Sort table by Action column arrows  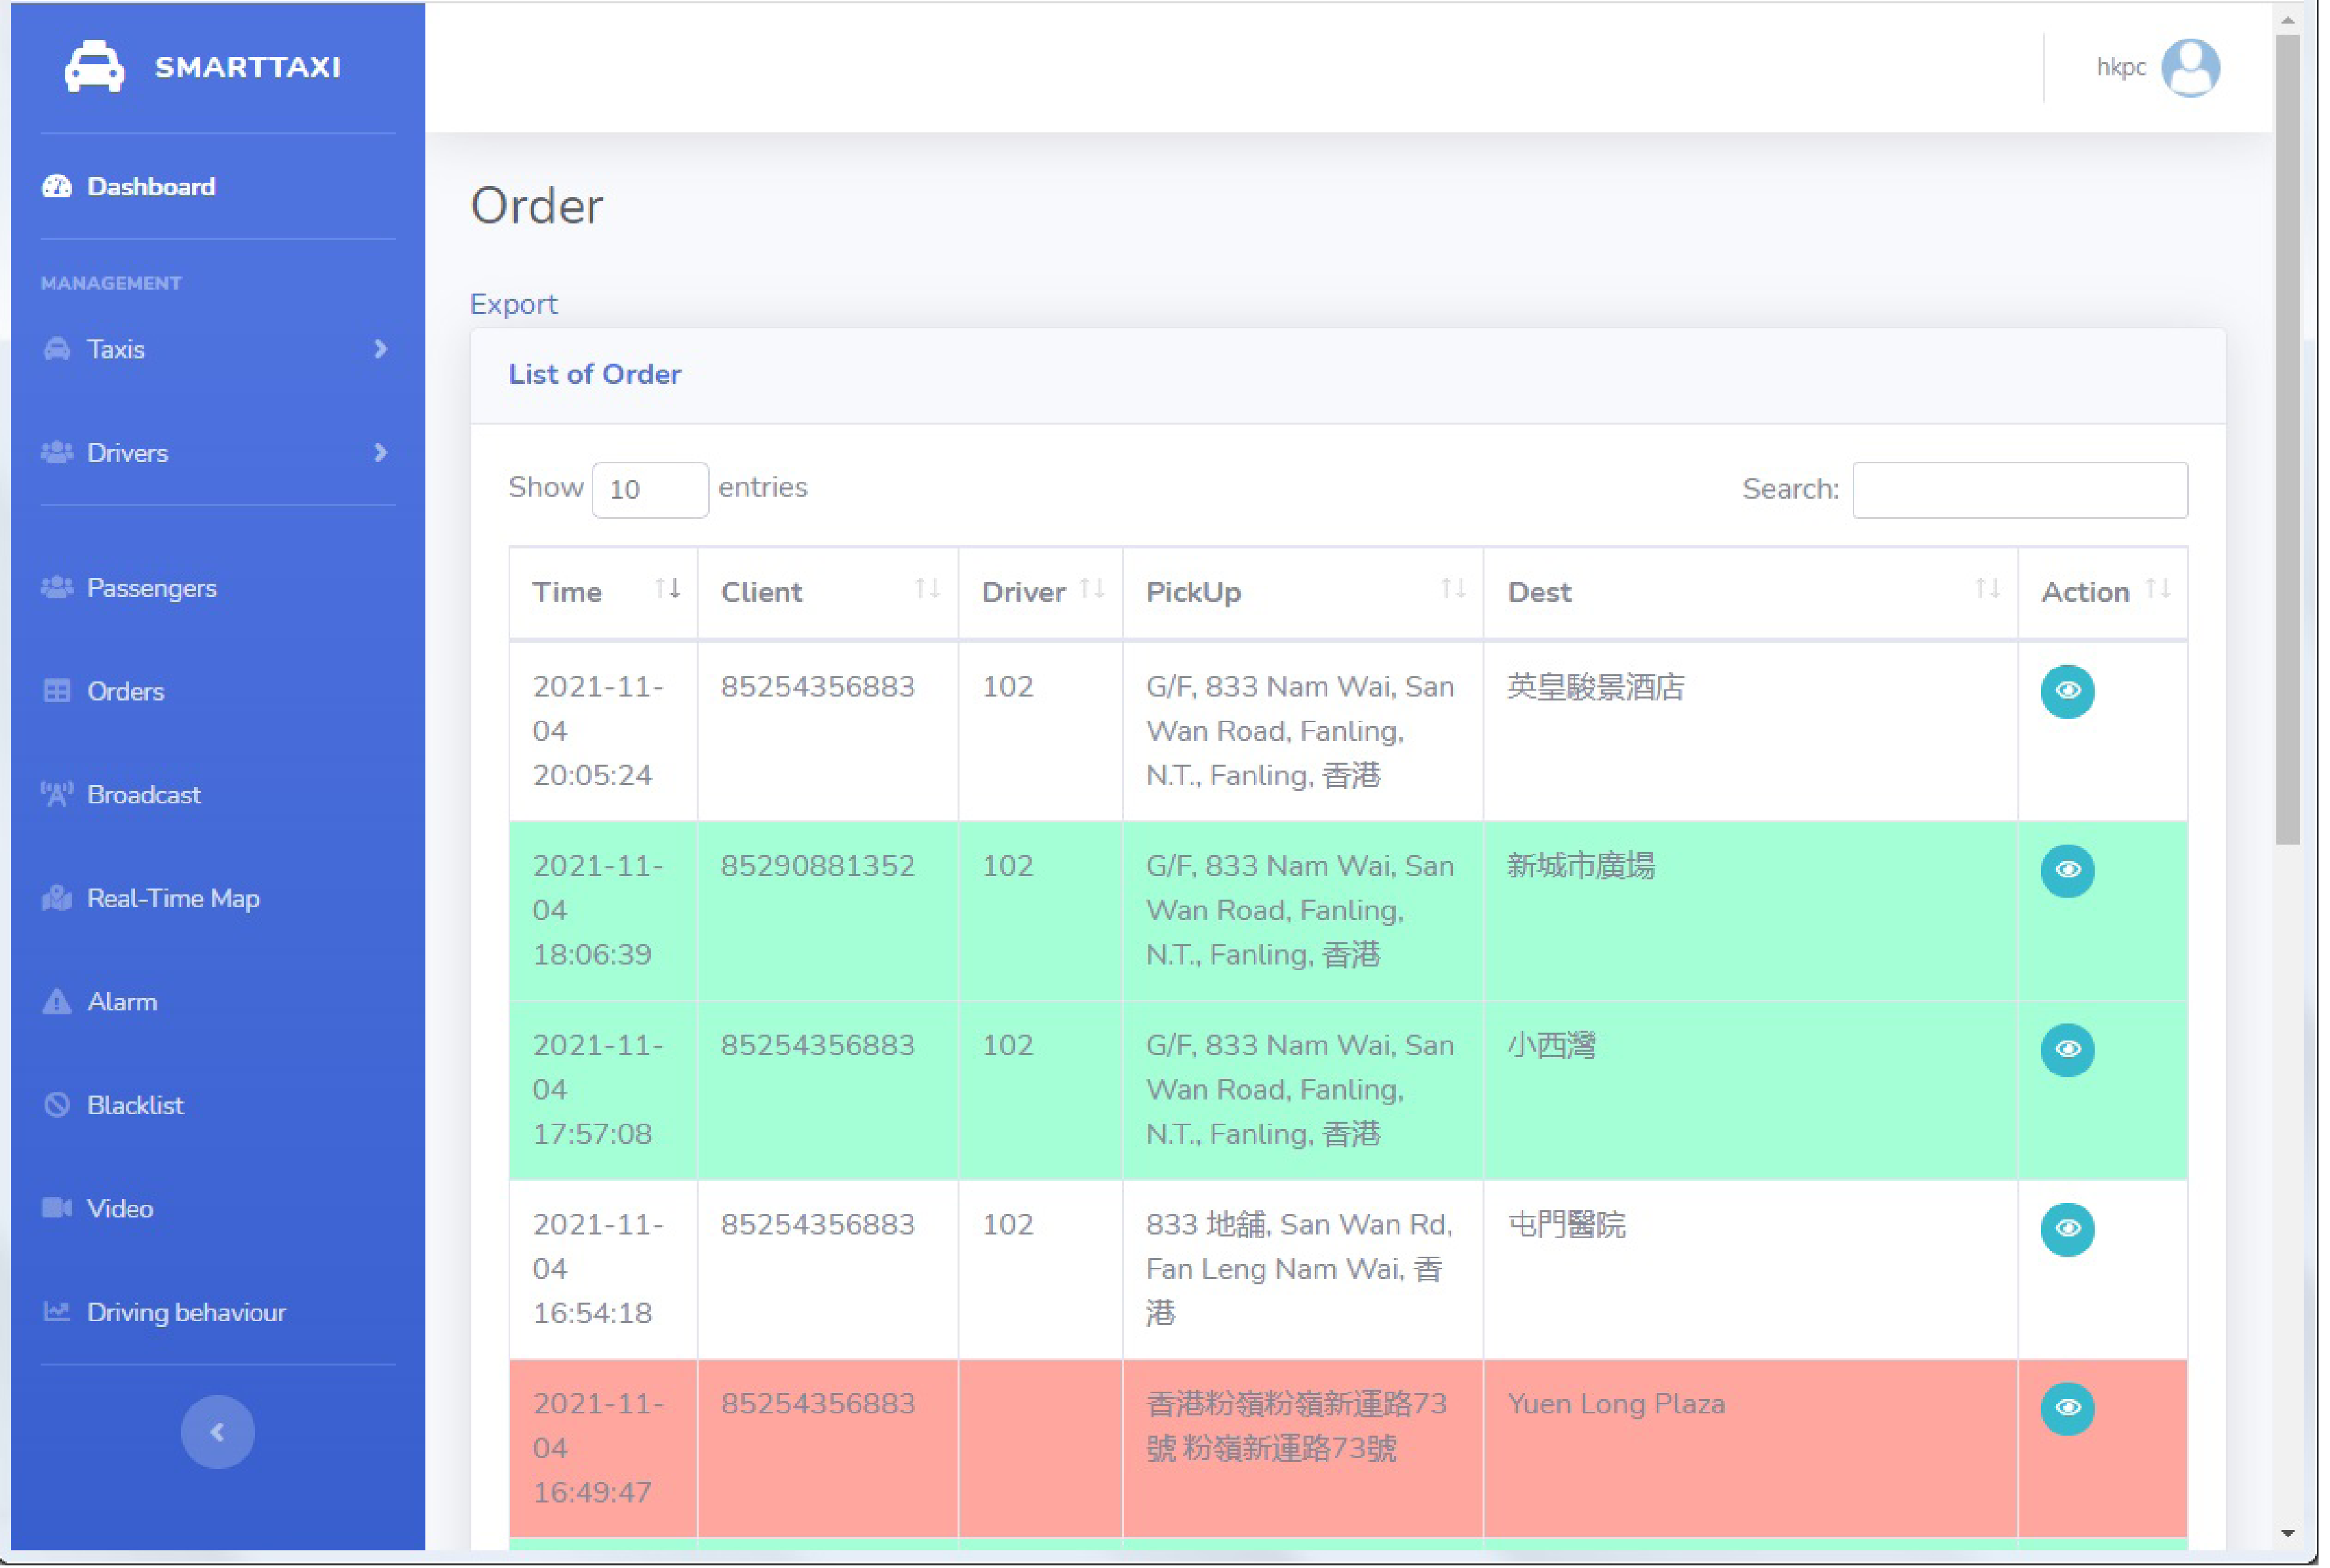click(2158, 589)
